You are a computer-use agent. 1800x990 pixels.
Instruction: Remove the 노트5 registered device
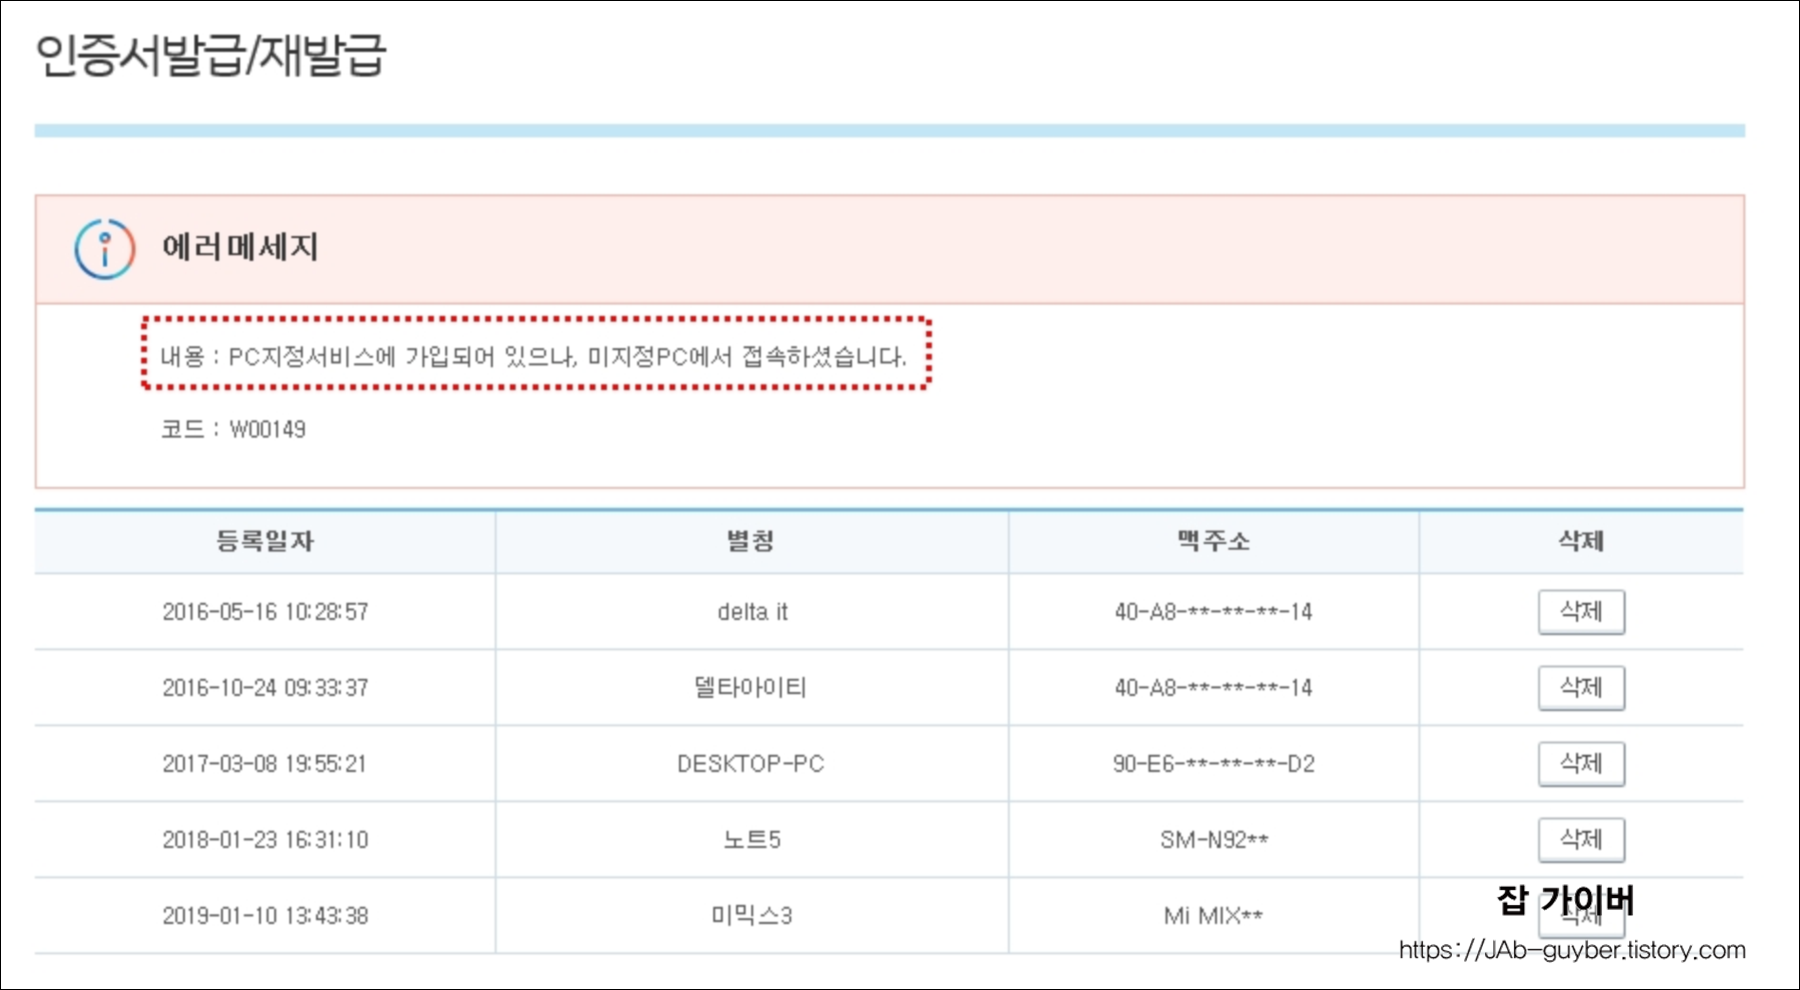(x=1580, y=839)
